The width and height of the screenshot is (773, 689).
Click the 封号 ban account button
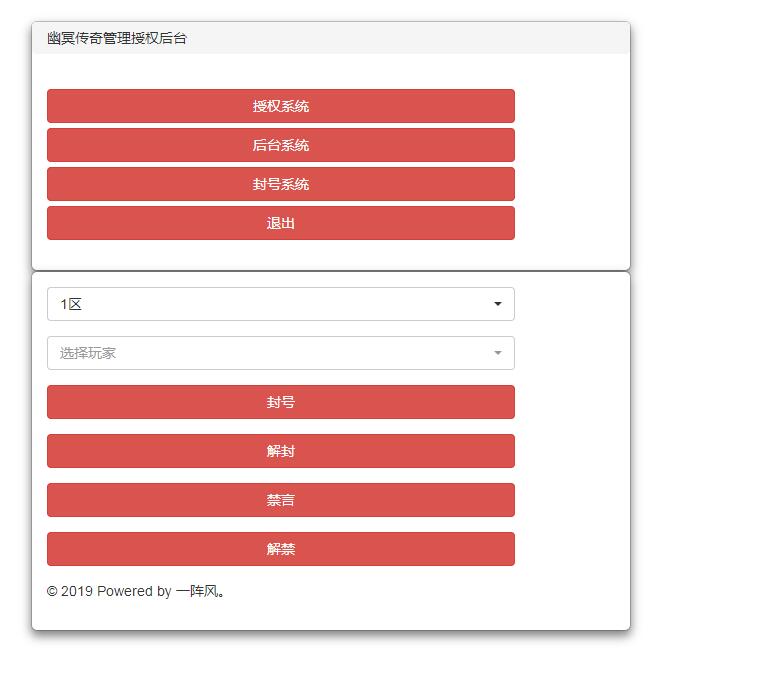click(280, 402)
